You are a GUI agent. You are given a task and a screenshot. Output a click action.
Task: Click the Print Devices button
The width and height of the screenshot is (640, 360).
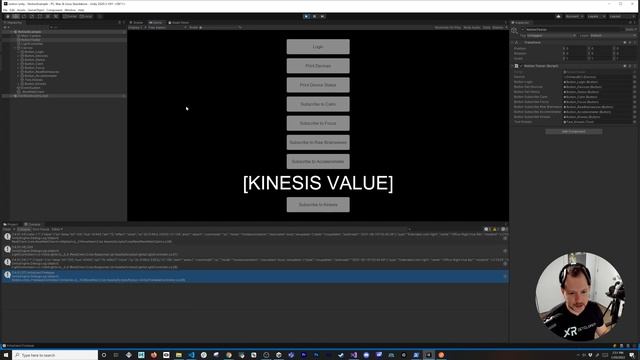pyautogui.click(x=318, y=66)
